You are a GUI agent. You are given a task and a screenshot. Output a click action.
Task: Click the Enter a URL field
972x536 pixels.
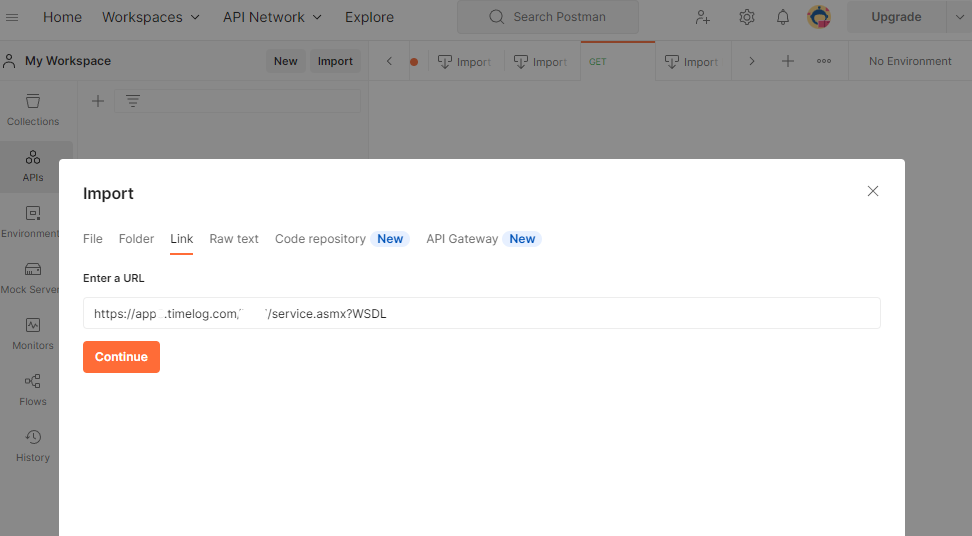(x=481, y=313)
